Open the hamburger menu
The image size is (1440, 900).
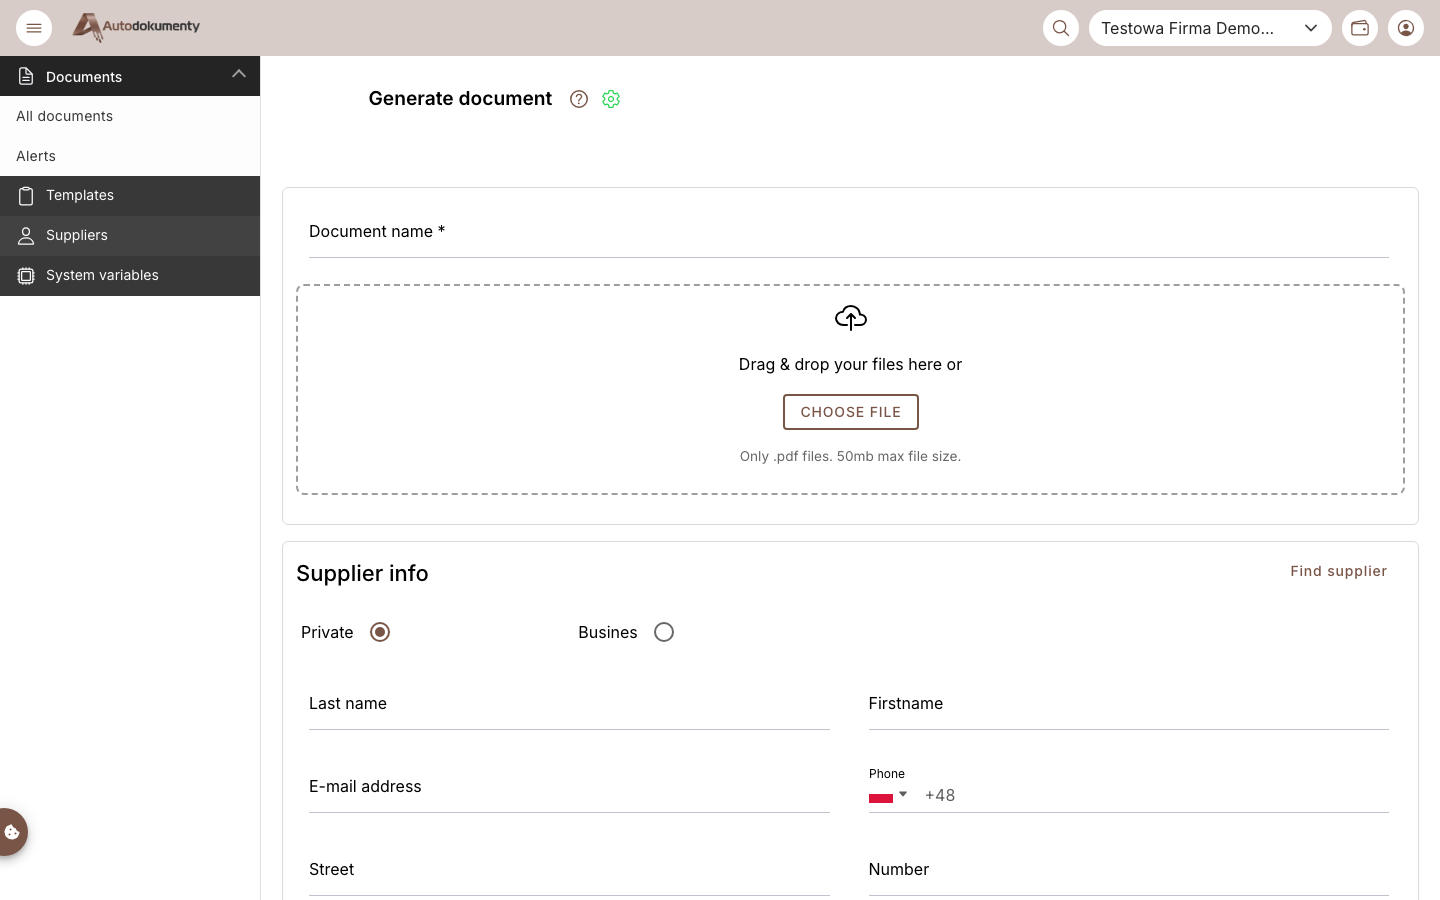pyautogui.click(x=34, y=28)
